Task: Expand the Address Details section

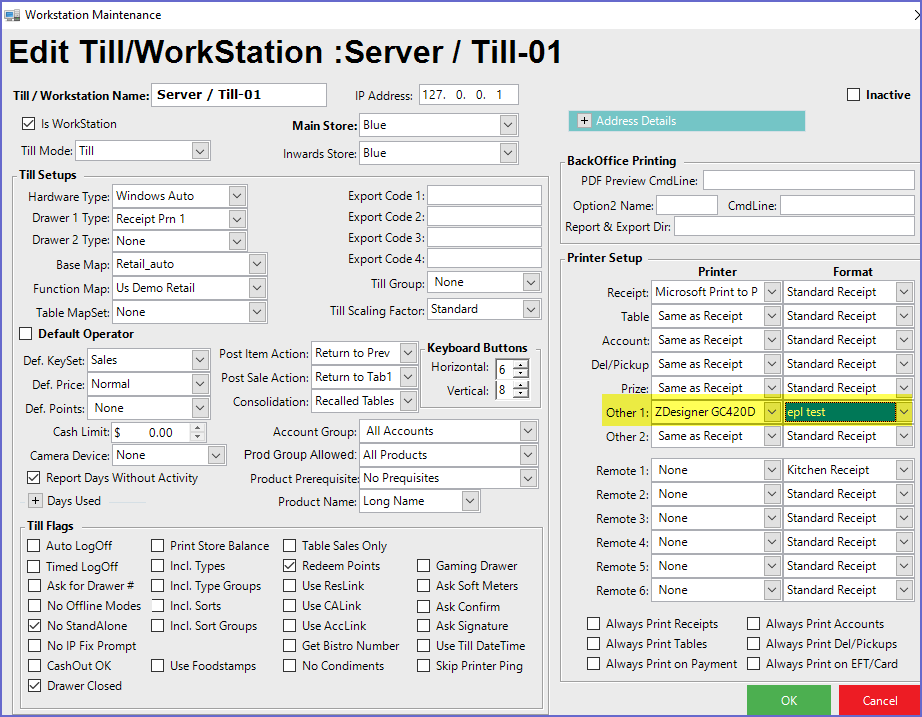Action: [584, 121]
